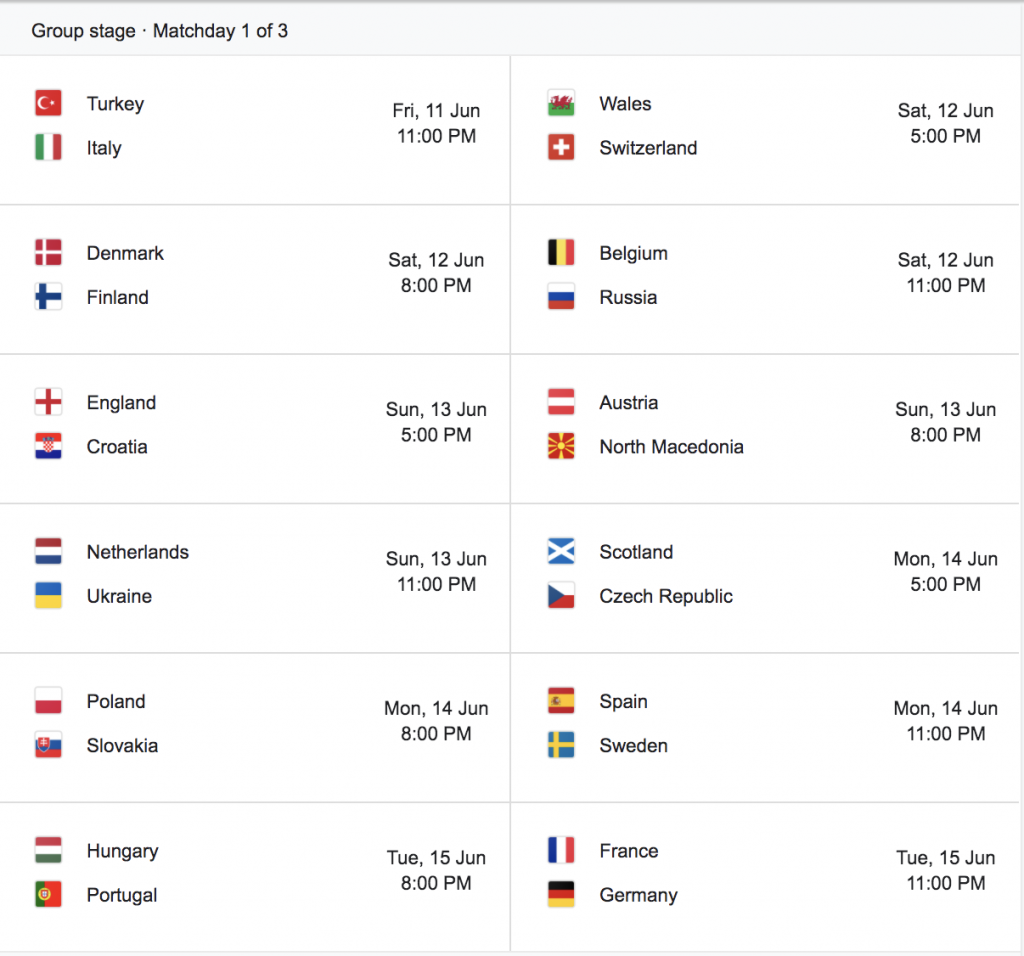
Task: Click the Portugal flag icon
Action: [48, 895]
